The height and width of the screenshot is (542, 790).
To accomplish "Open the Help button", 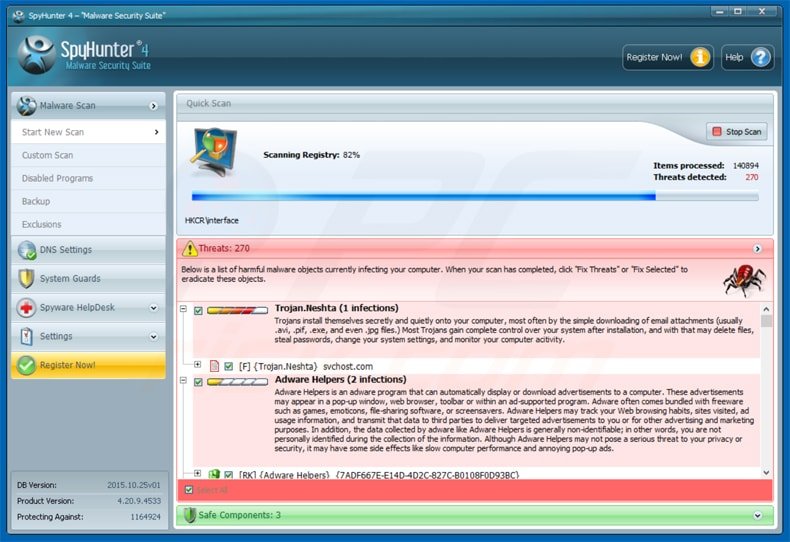I will pos(748,57).
